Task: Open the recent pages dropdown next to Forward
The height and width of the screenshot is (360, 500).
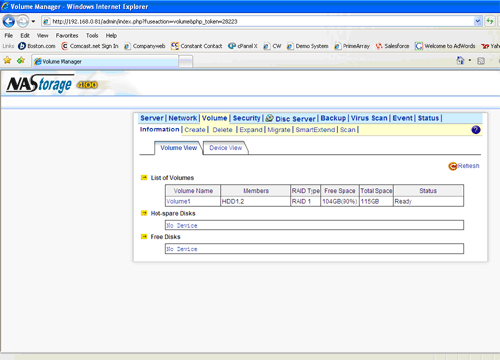Action: coord(33,22)
